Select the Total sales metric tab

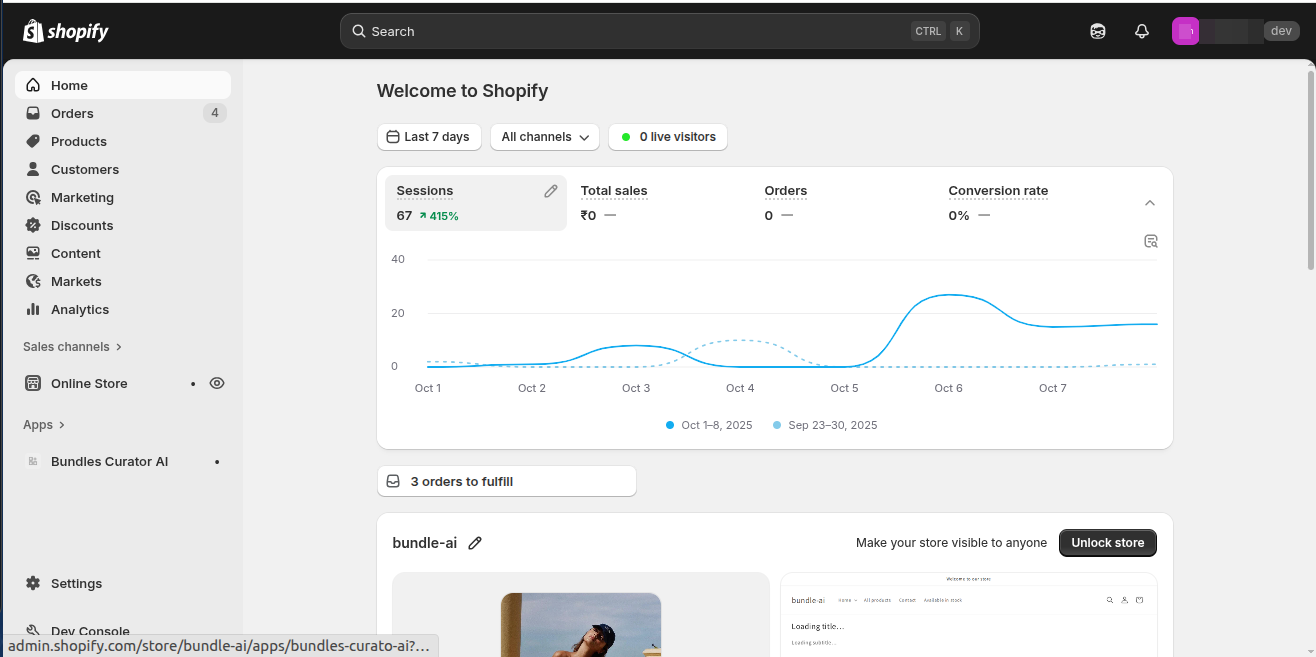click(614, 191)
